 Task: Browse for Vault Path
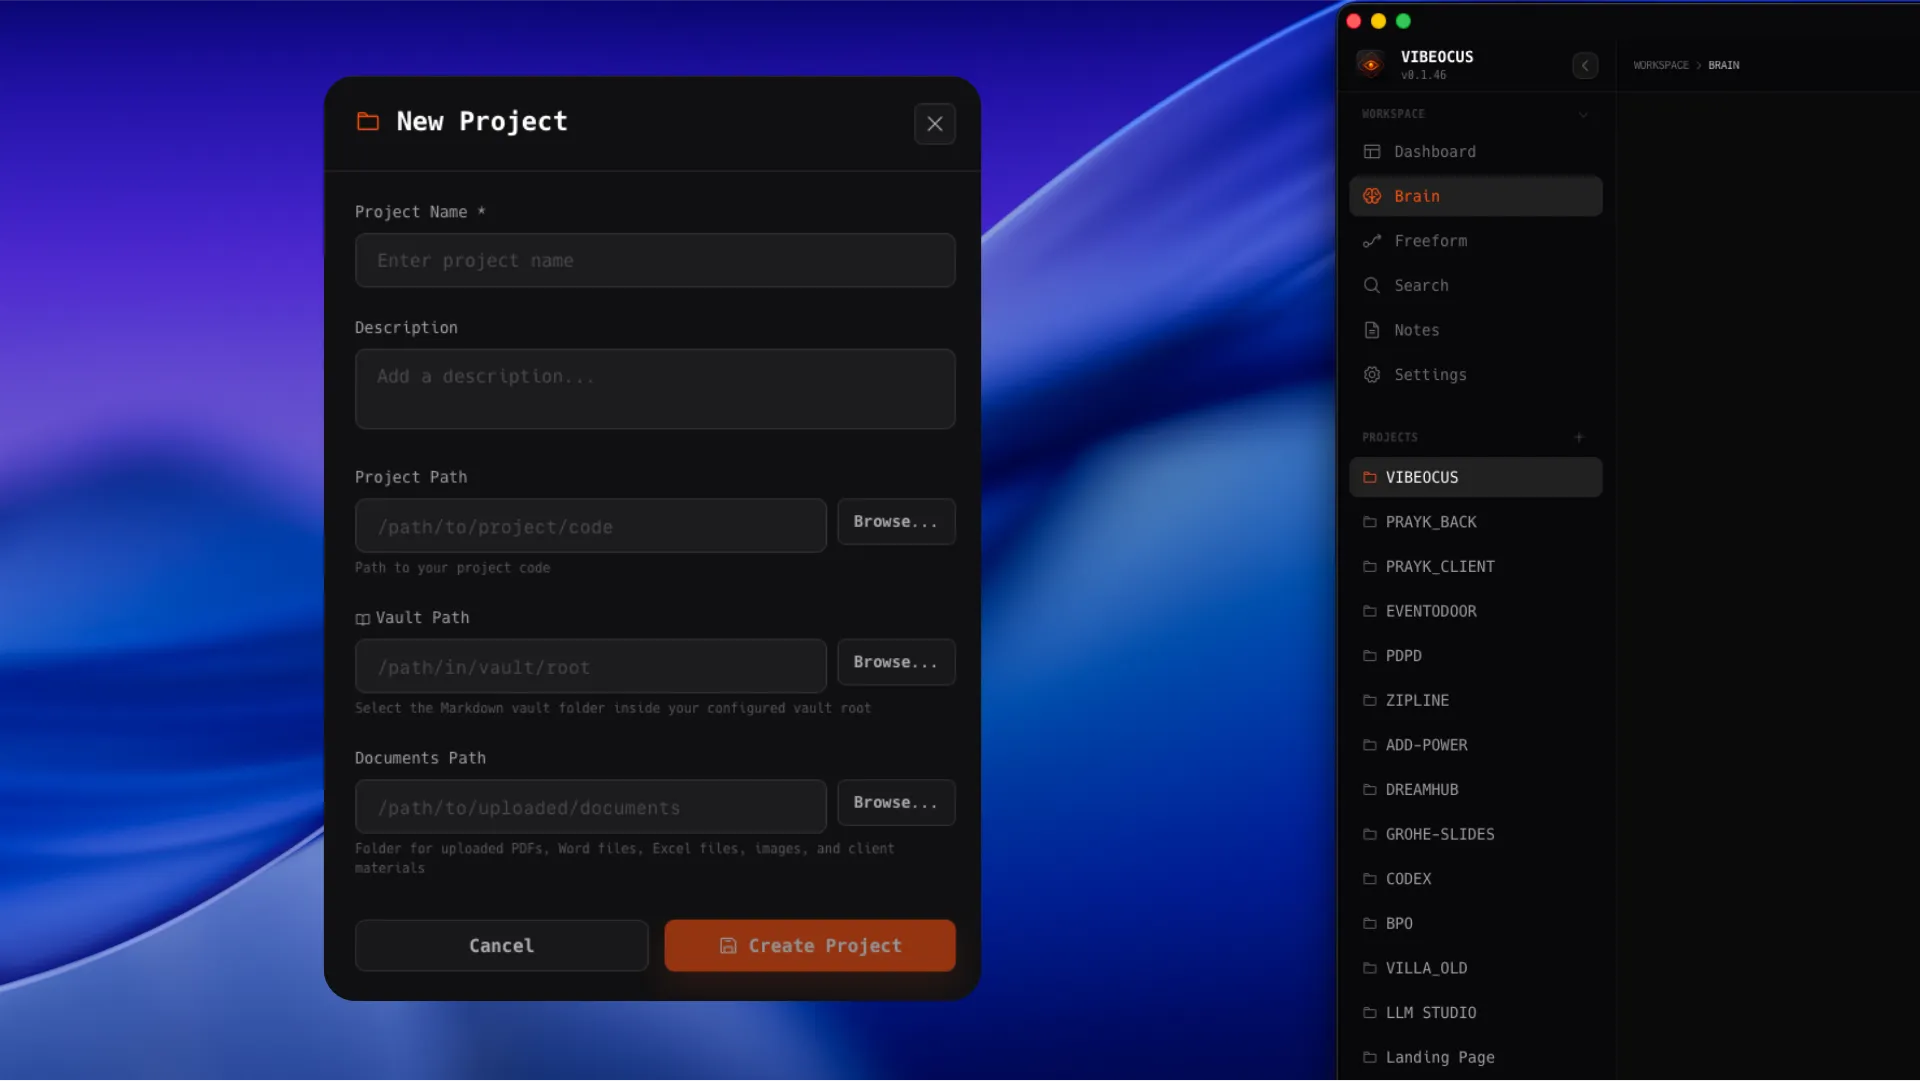[896, 663]
